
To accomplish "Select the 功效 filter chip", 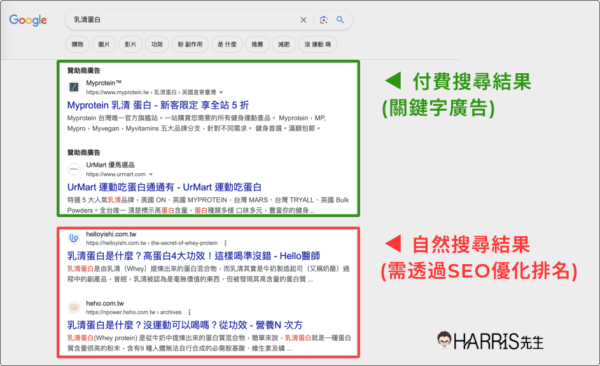I will coord(157,44).
